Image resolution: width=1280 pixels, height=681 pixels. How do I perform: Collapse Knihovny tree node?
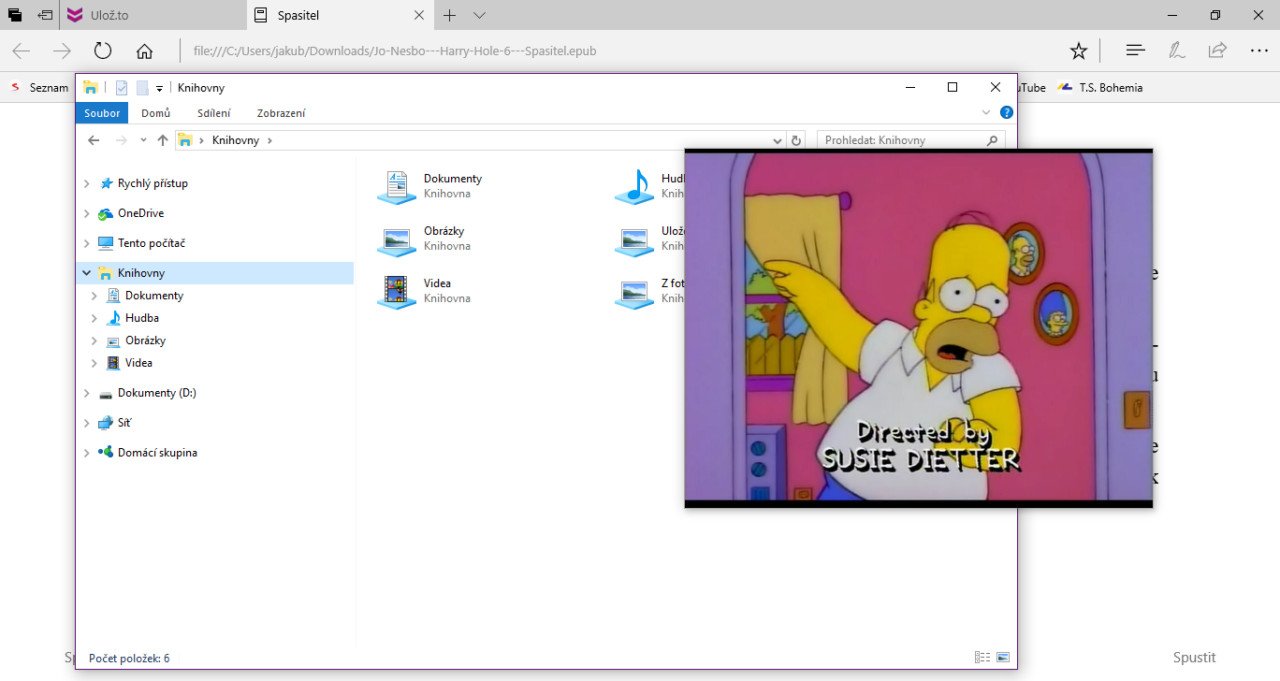(x=86, y=273)
